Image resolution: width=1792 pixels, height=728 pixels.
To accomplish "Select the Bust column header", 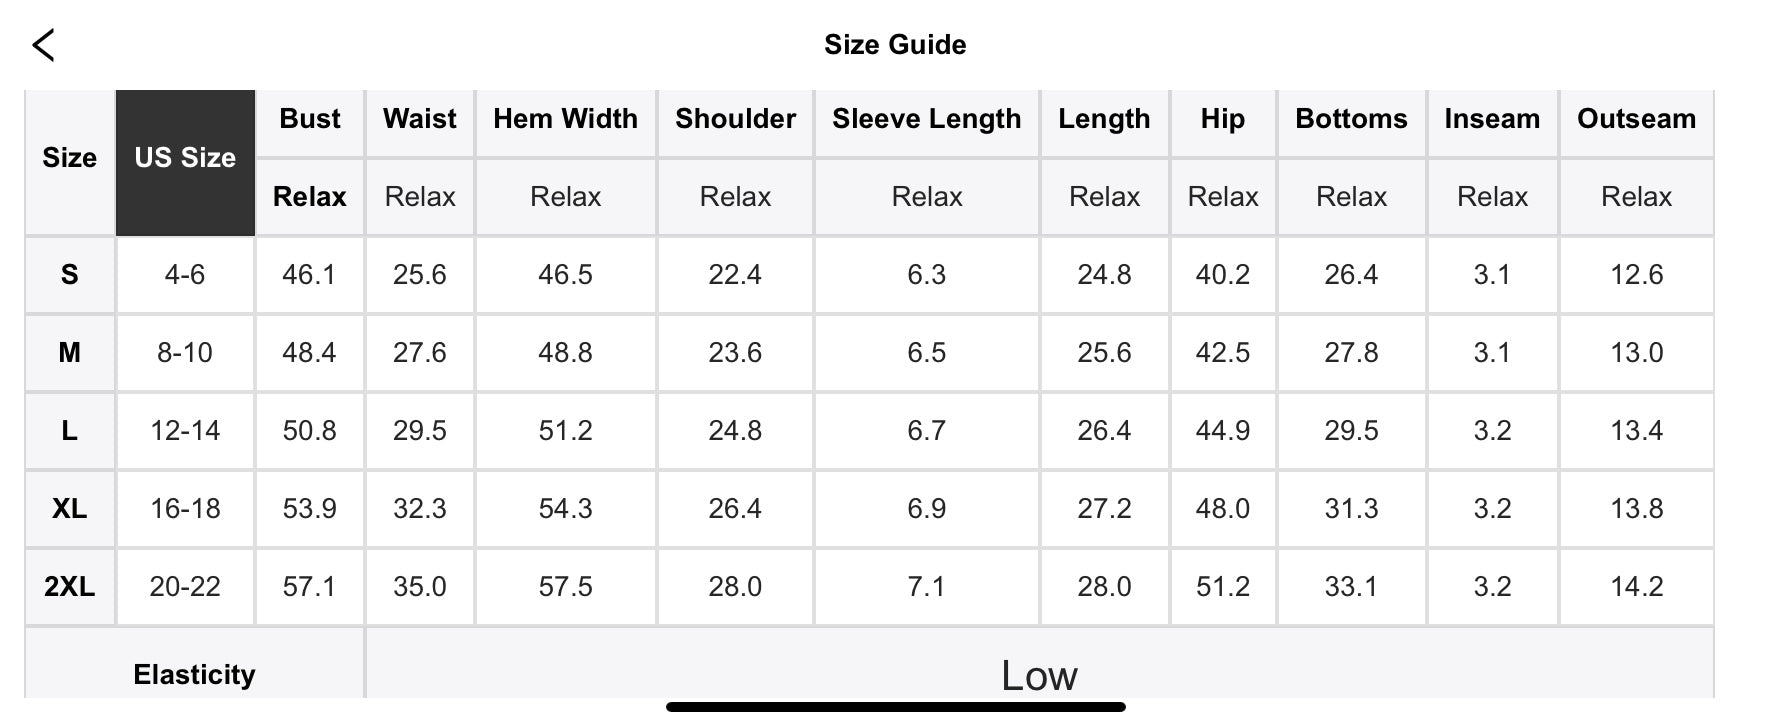I will [x=310, y=119].
